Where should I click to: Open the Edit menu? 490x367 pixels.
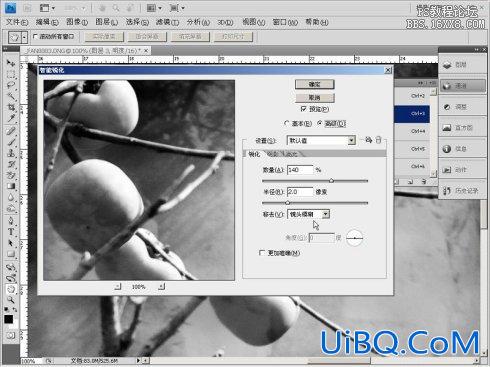(x=47, y=22)
